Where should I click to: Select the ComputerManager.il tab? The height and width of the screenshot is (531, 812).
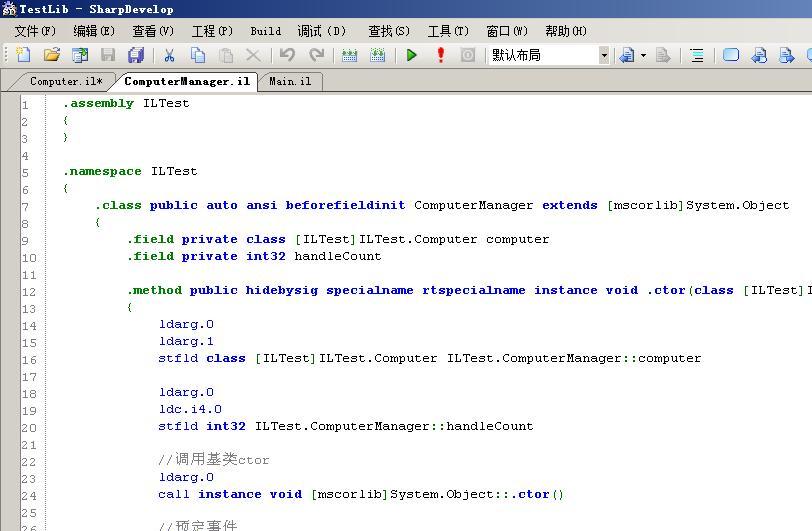(x=187, y=81)
